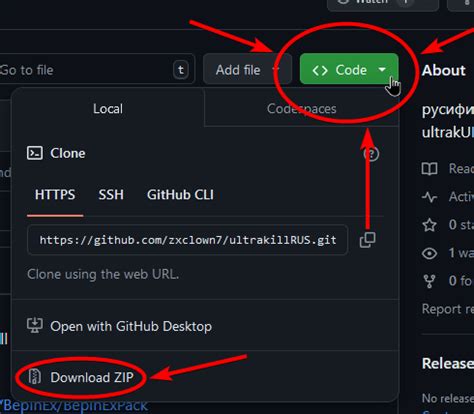Click the fork icon for forks count
Viewport: 474px width, 414px height.
[x=429, y=281]
